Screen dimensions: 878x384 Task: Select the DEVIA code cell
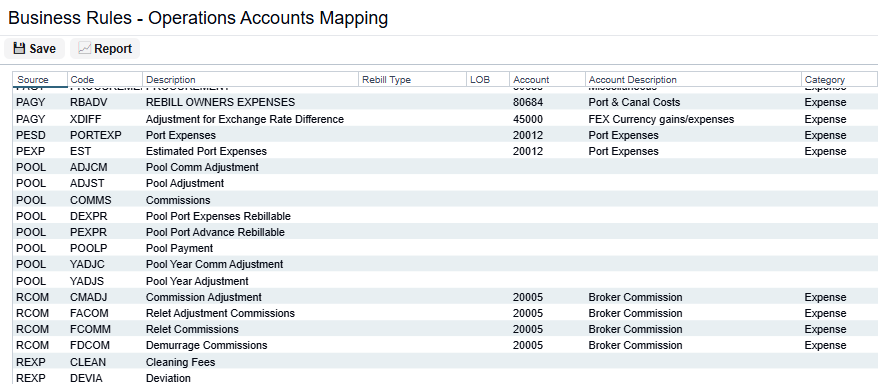[x=86, y=378]
